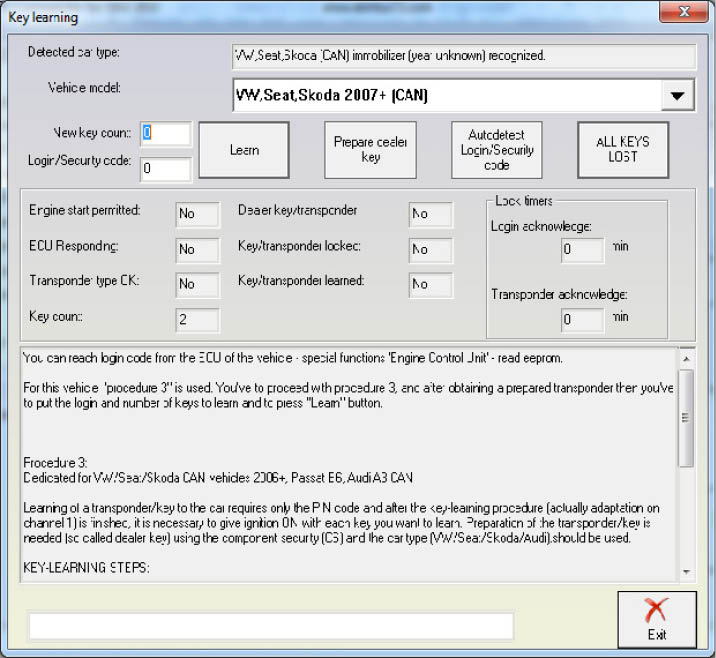Click the Key/transponder locked value box
This screenshot has width=716, height=658.
pyautogui.click(x=430, y=249)
